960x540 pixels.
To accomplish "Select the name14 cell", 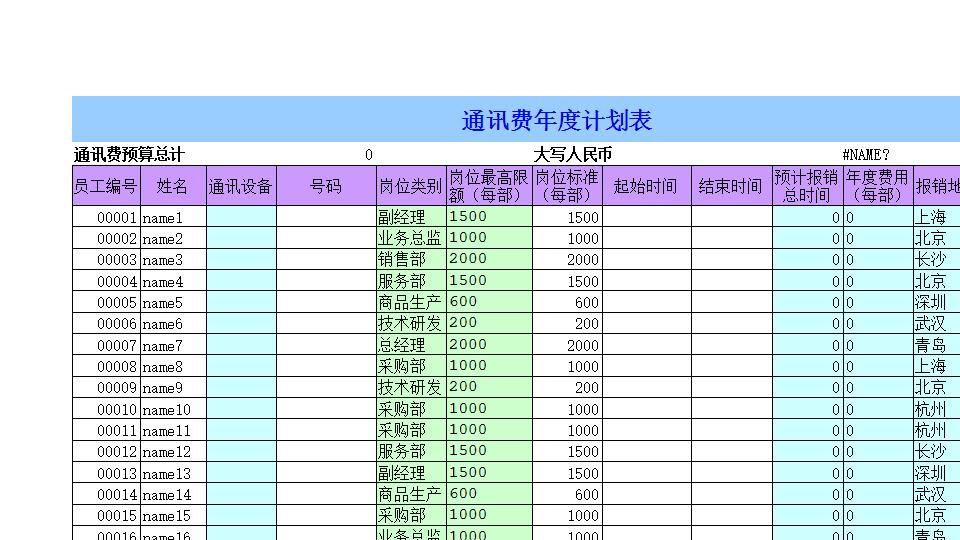I will click(173, 494).
